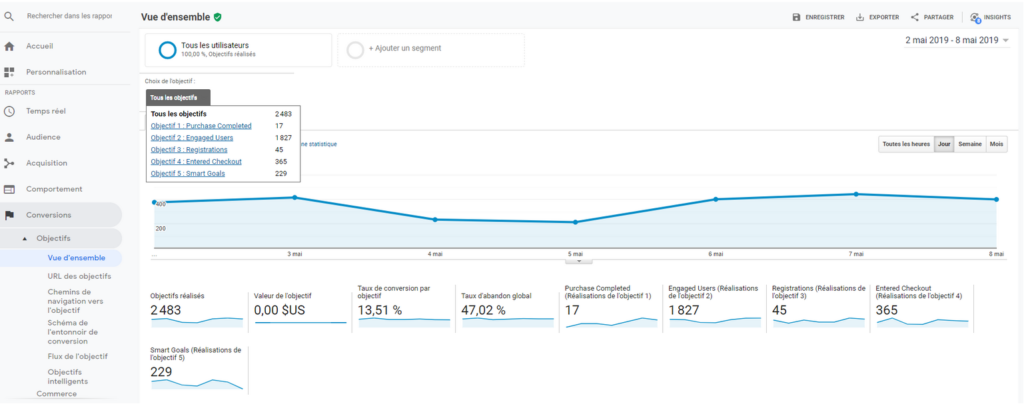Open Personnalisation dashboard icon
The image size is (1024, 406).
pos(10,72)
